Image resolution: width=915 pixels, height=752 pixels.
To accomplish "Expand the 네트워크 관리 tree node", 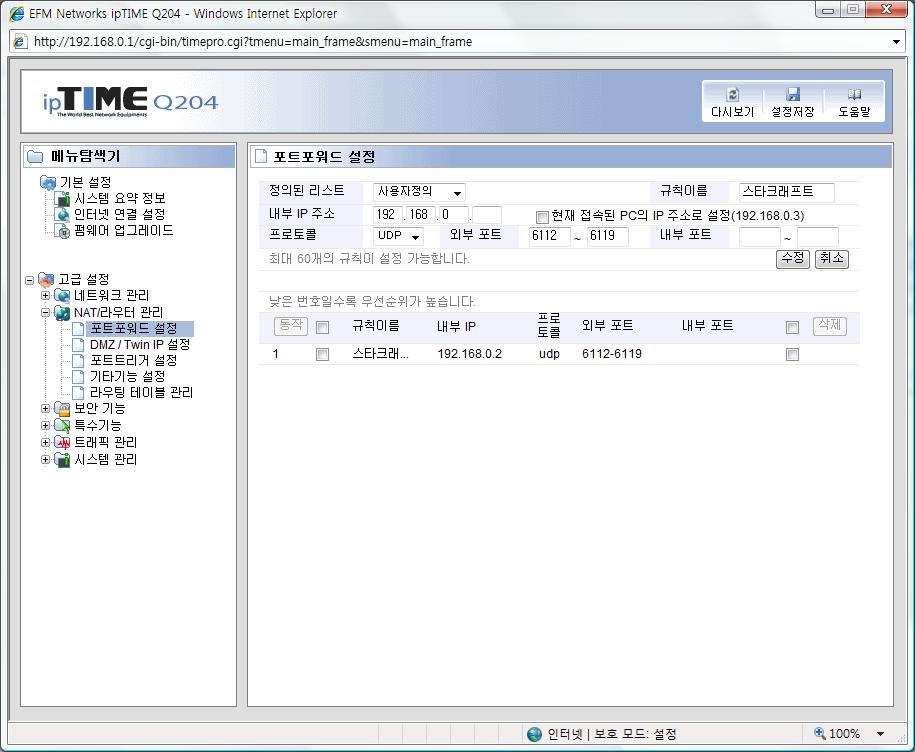I will [x=45, y=296].
